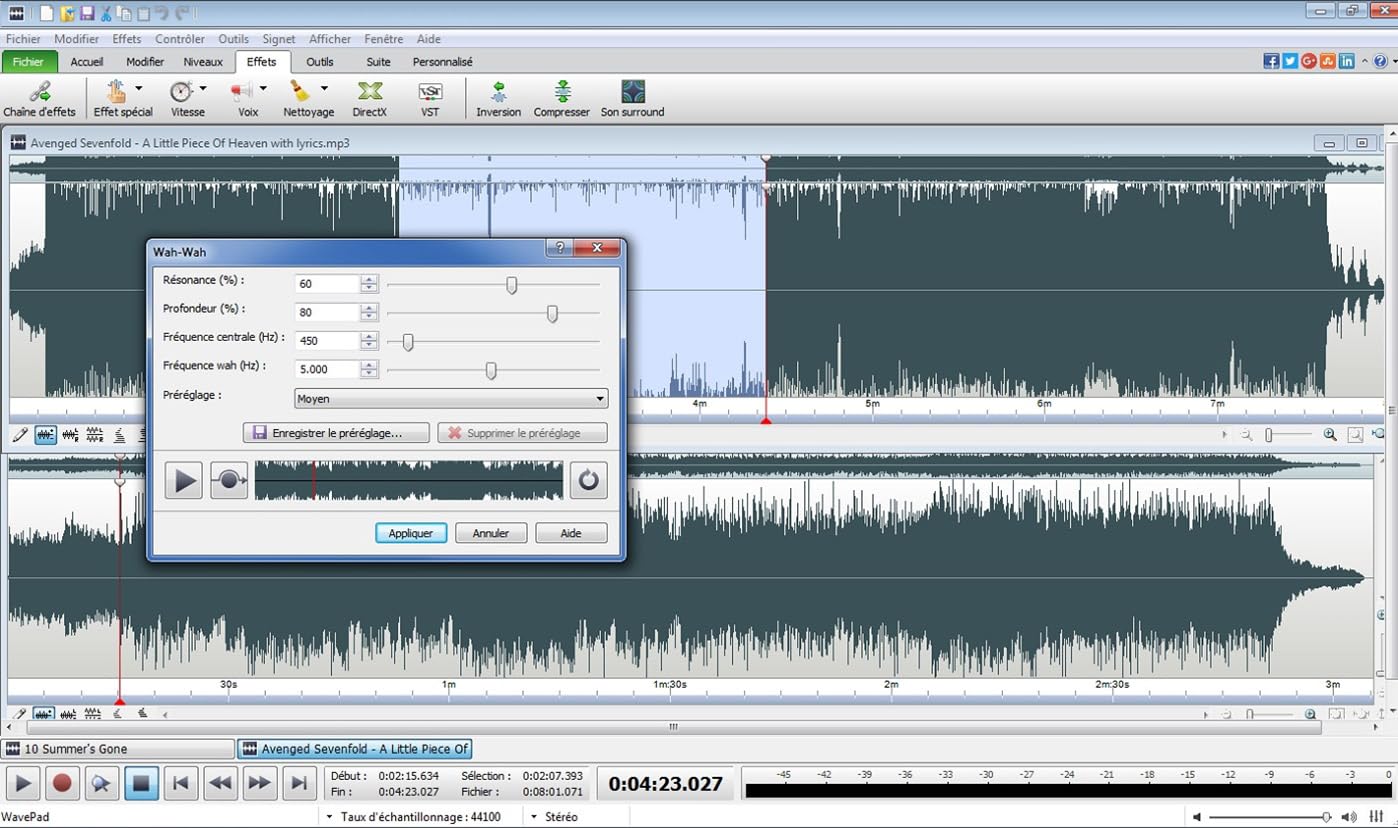Open the Effet spécial dropdown arrow
Image resolution: width=1398 pixels, height=828 pixels.
139,89
